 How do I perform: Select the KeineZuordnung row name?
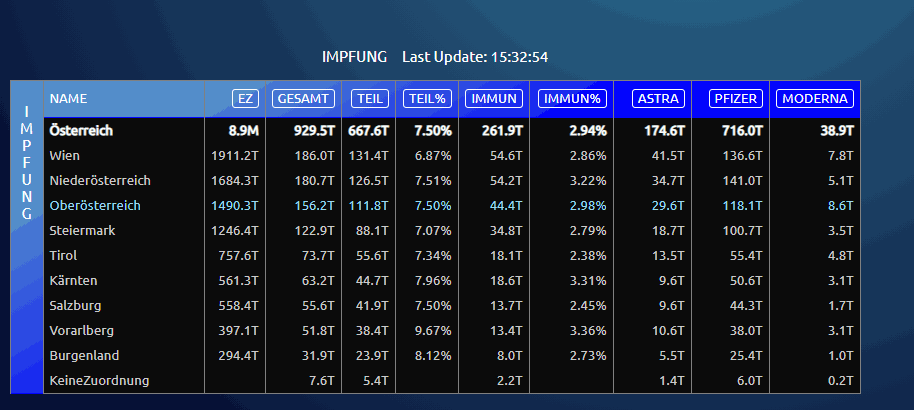pos(99,381)
